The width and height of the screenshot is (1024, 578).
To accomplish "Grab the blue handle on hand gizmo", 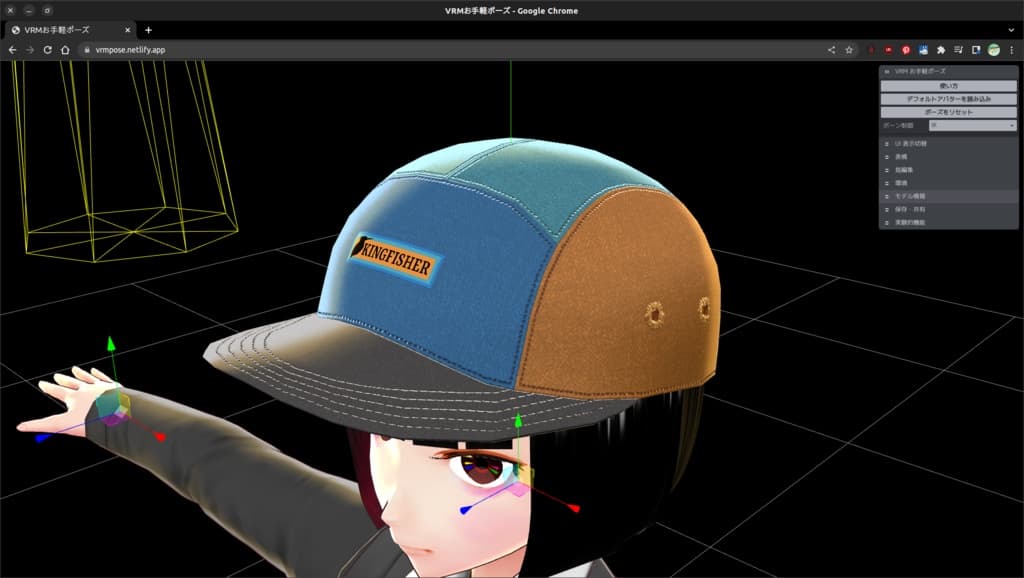I will 42,438.
